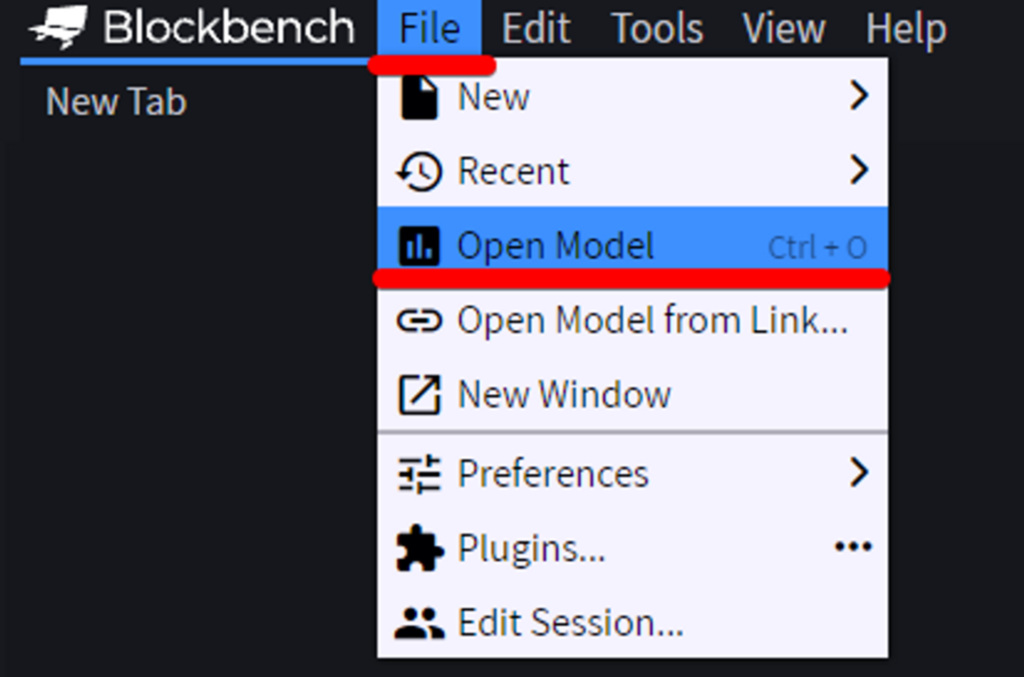1024x677 pixels.
Task: Click the Blockbench logo icon
Action: pyautogui.click(x=57, y=29)
